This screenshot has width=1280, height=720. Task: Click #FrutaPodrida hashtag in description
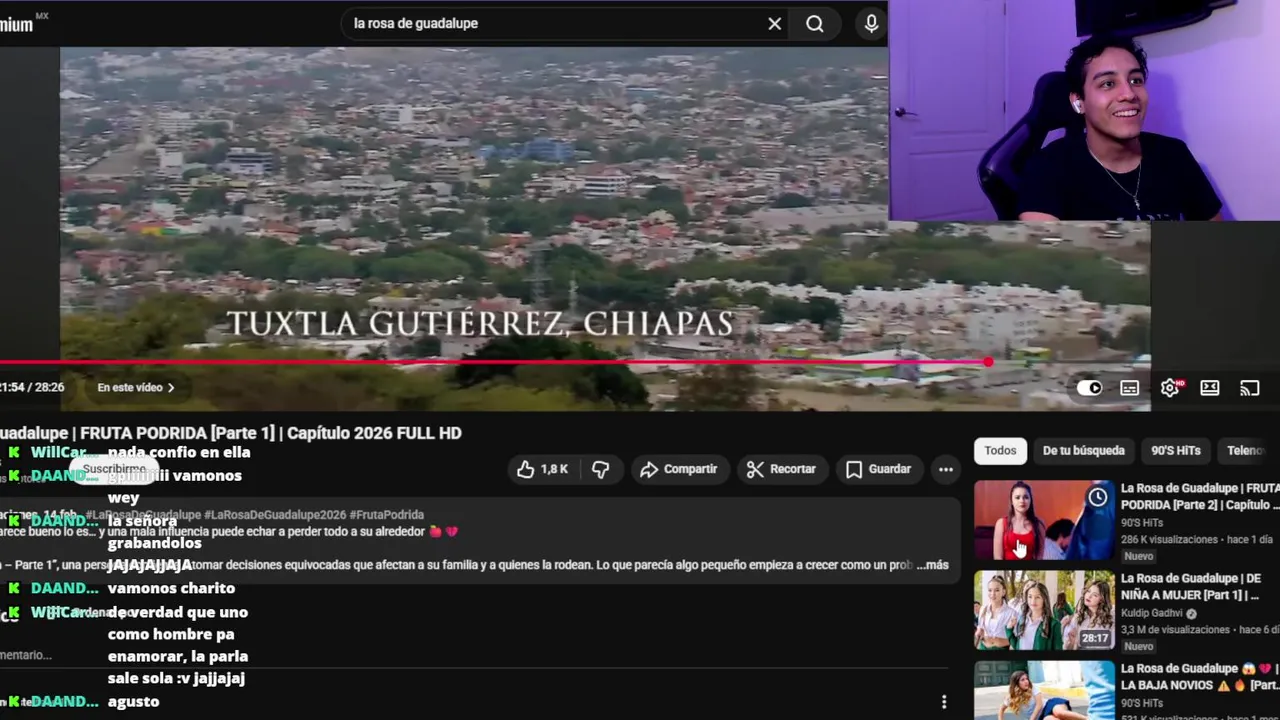coord(387,515)
